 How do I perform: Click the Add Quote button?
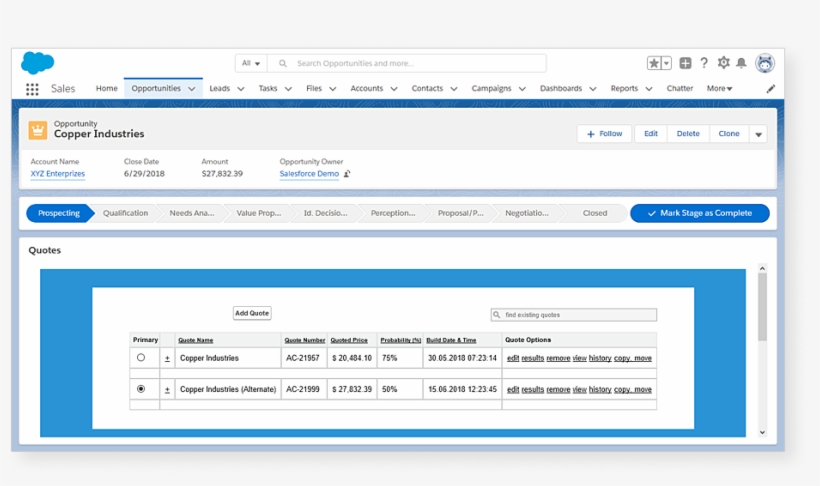252,313
